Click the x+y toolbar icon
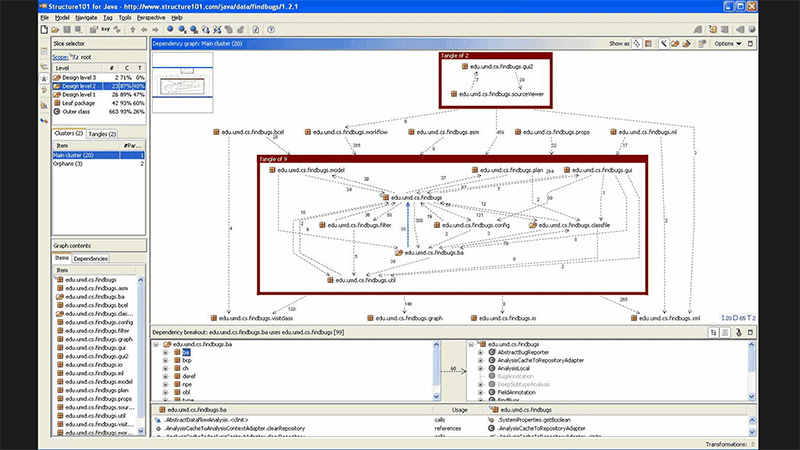The image size is (800, 450). click(105, 30)
